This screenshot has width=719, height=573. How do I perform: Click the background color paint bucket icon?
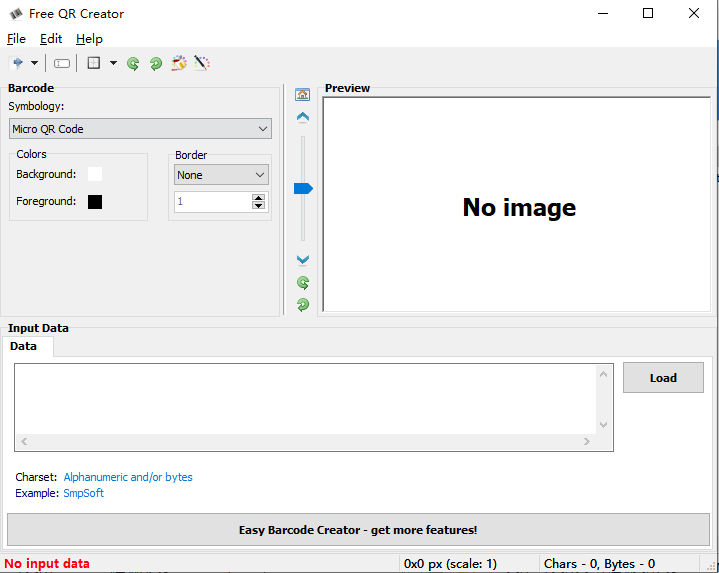click(179, 63)
